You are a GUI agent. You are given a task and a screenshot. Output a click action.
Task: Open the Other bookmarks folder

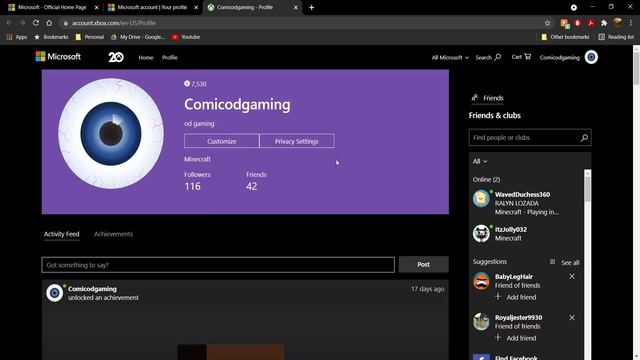point(565,37)
